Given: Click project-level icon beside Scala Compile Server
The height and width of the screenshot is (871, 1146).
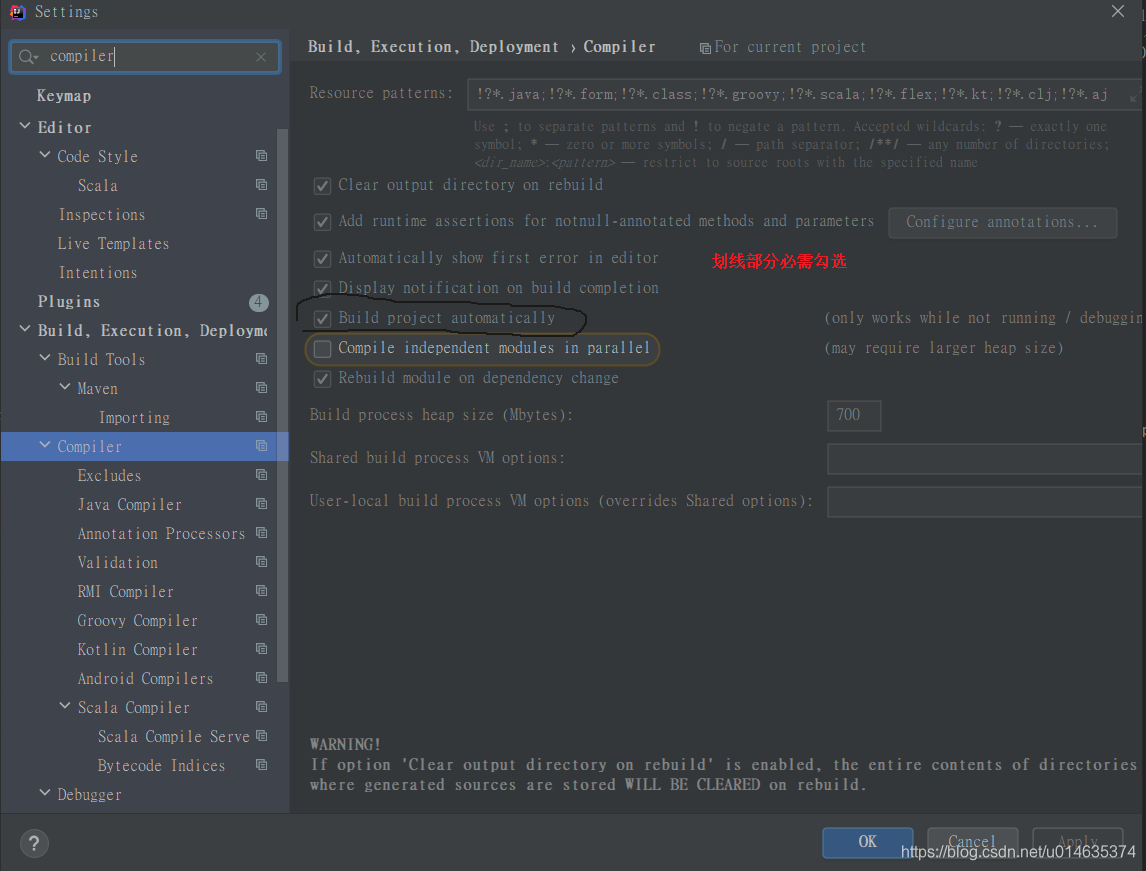Looking at the screenshot, I should 261,736.
